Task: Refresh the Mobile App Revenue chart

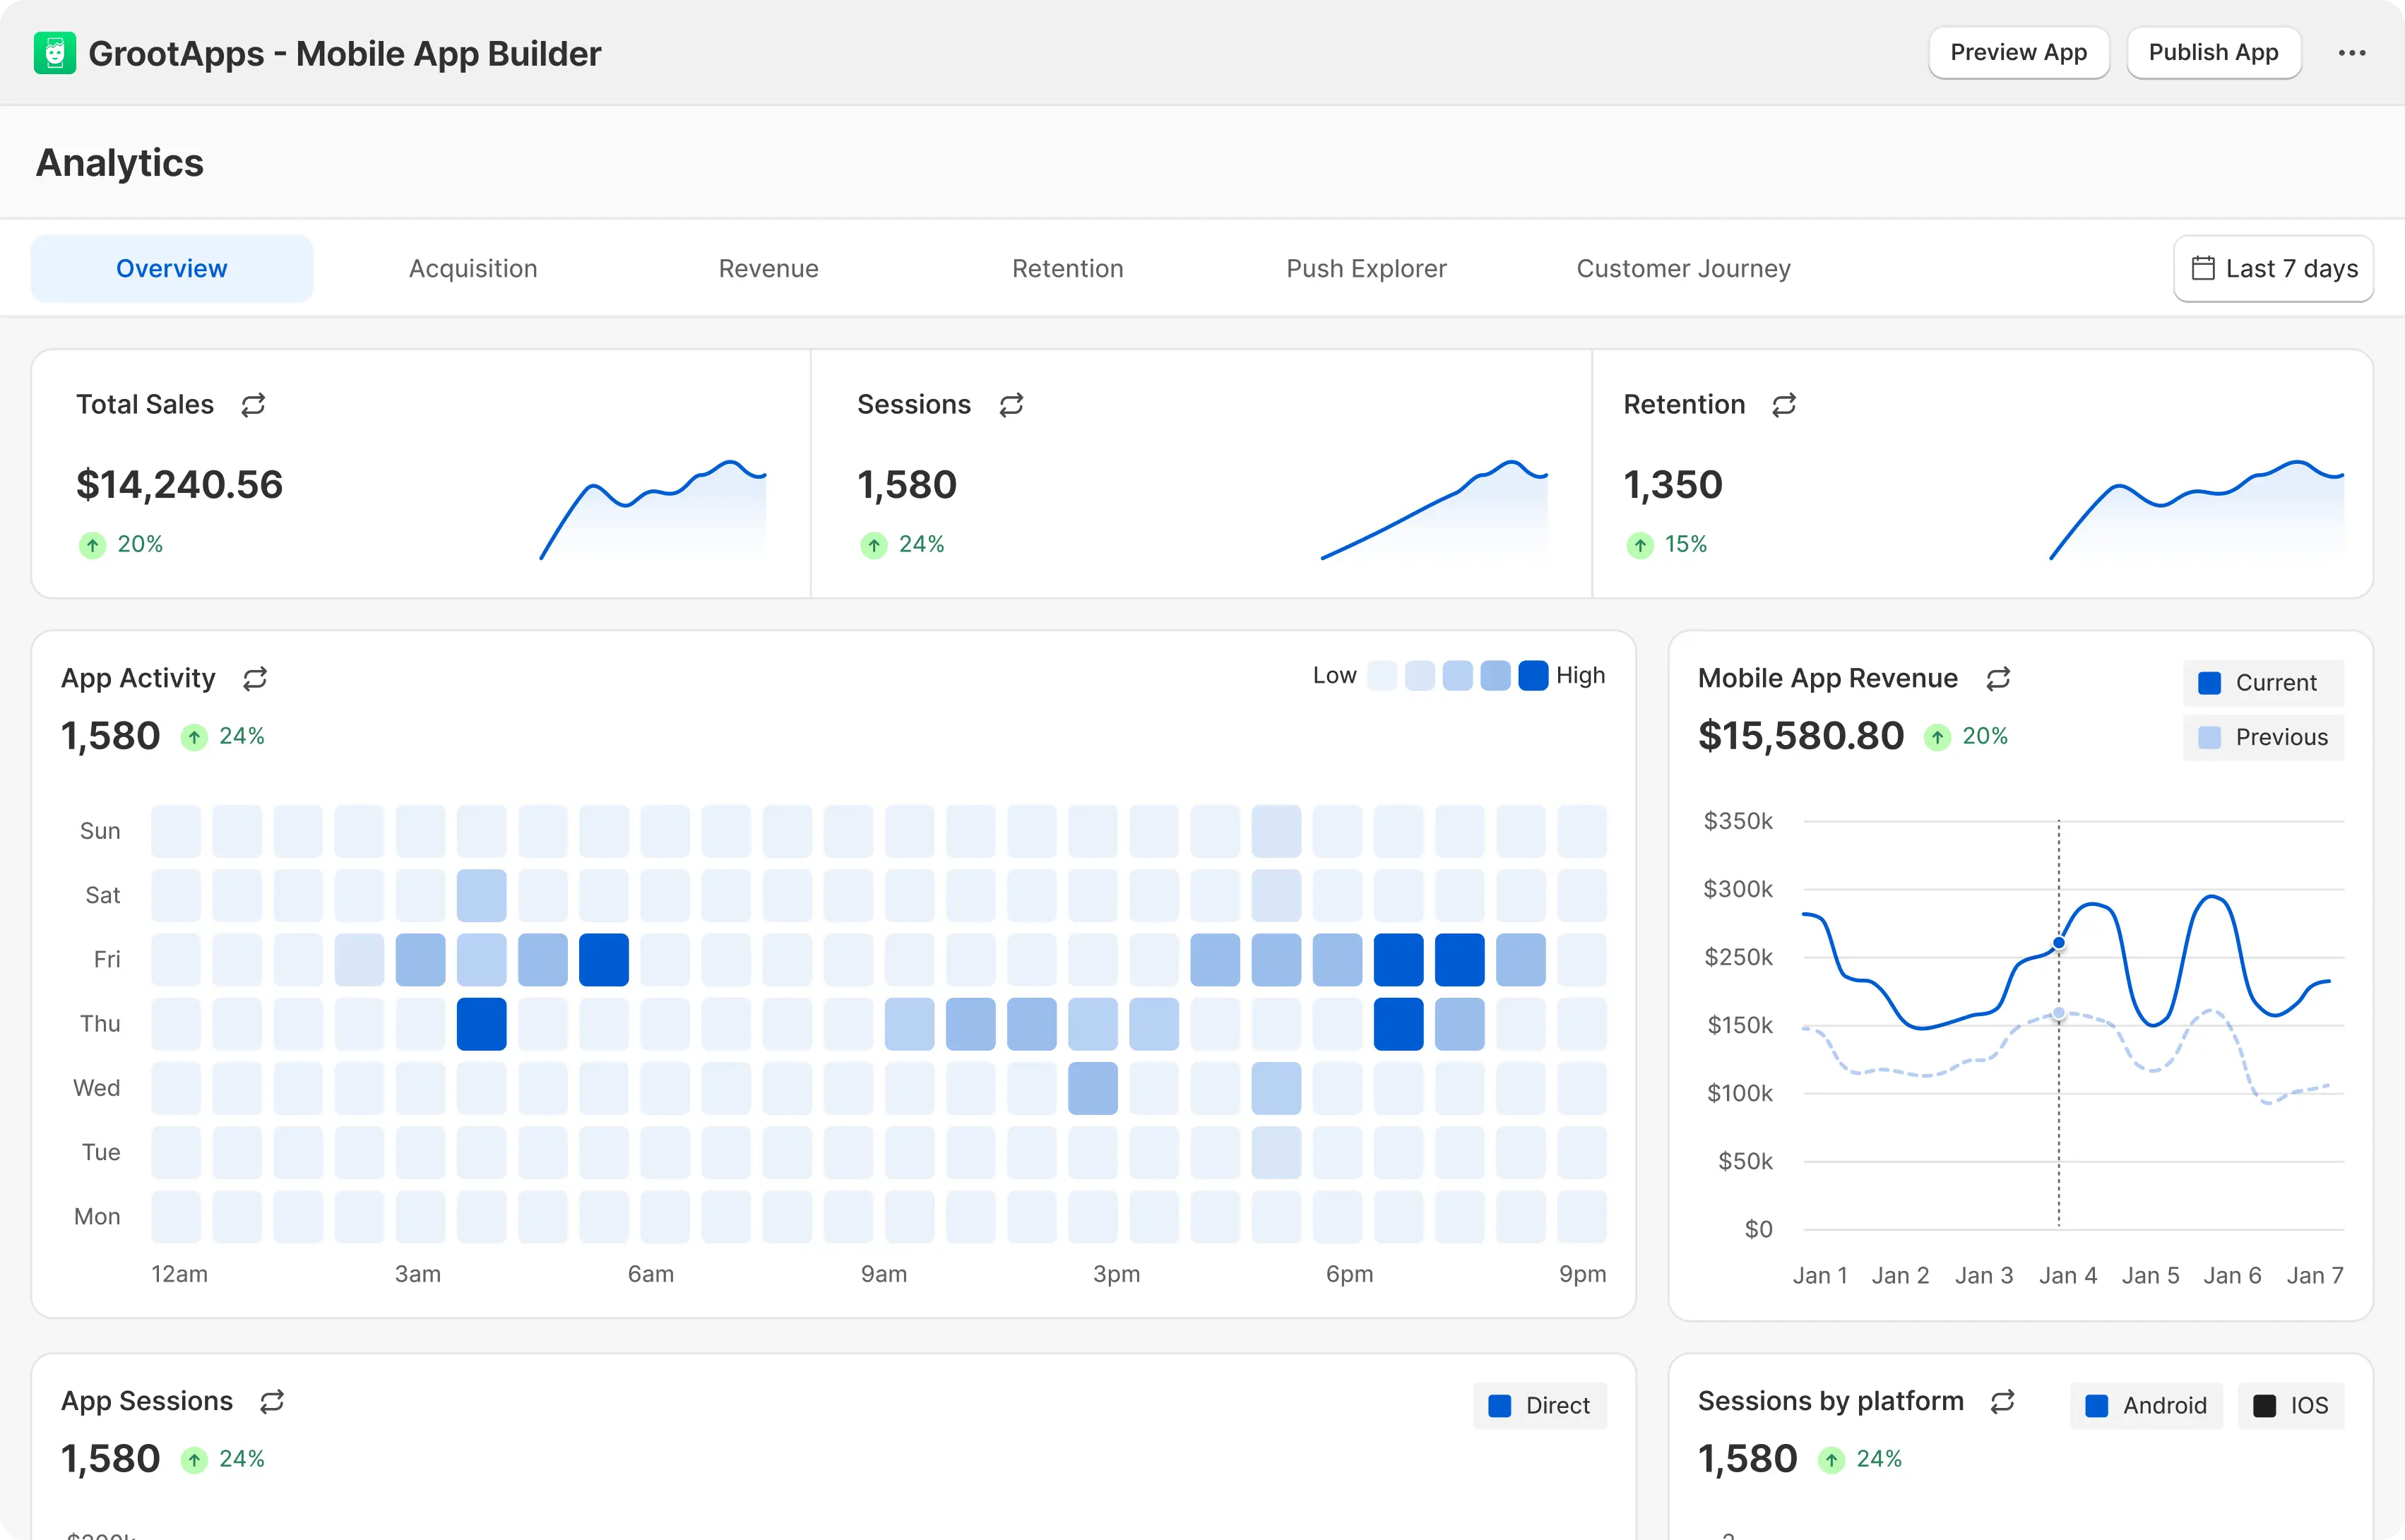Action: [1998, 679]
